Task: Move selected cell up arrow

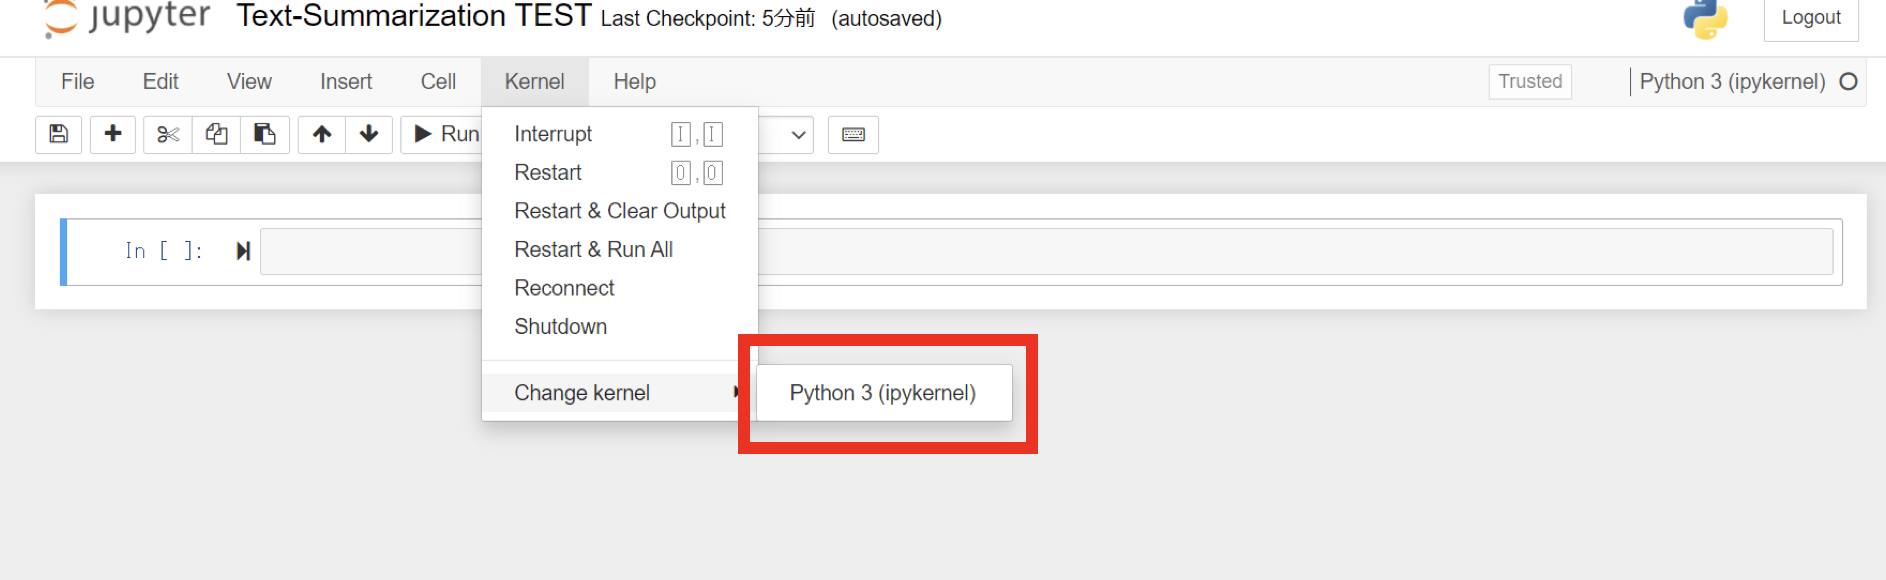Action: 322,134
